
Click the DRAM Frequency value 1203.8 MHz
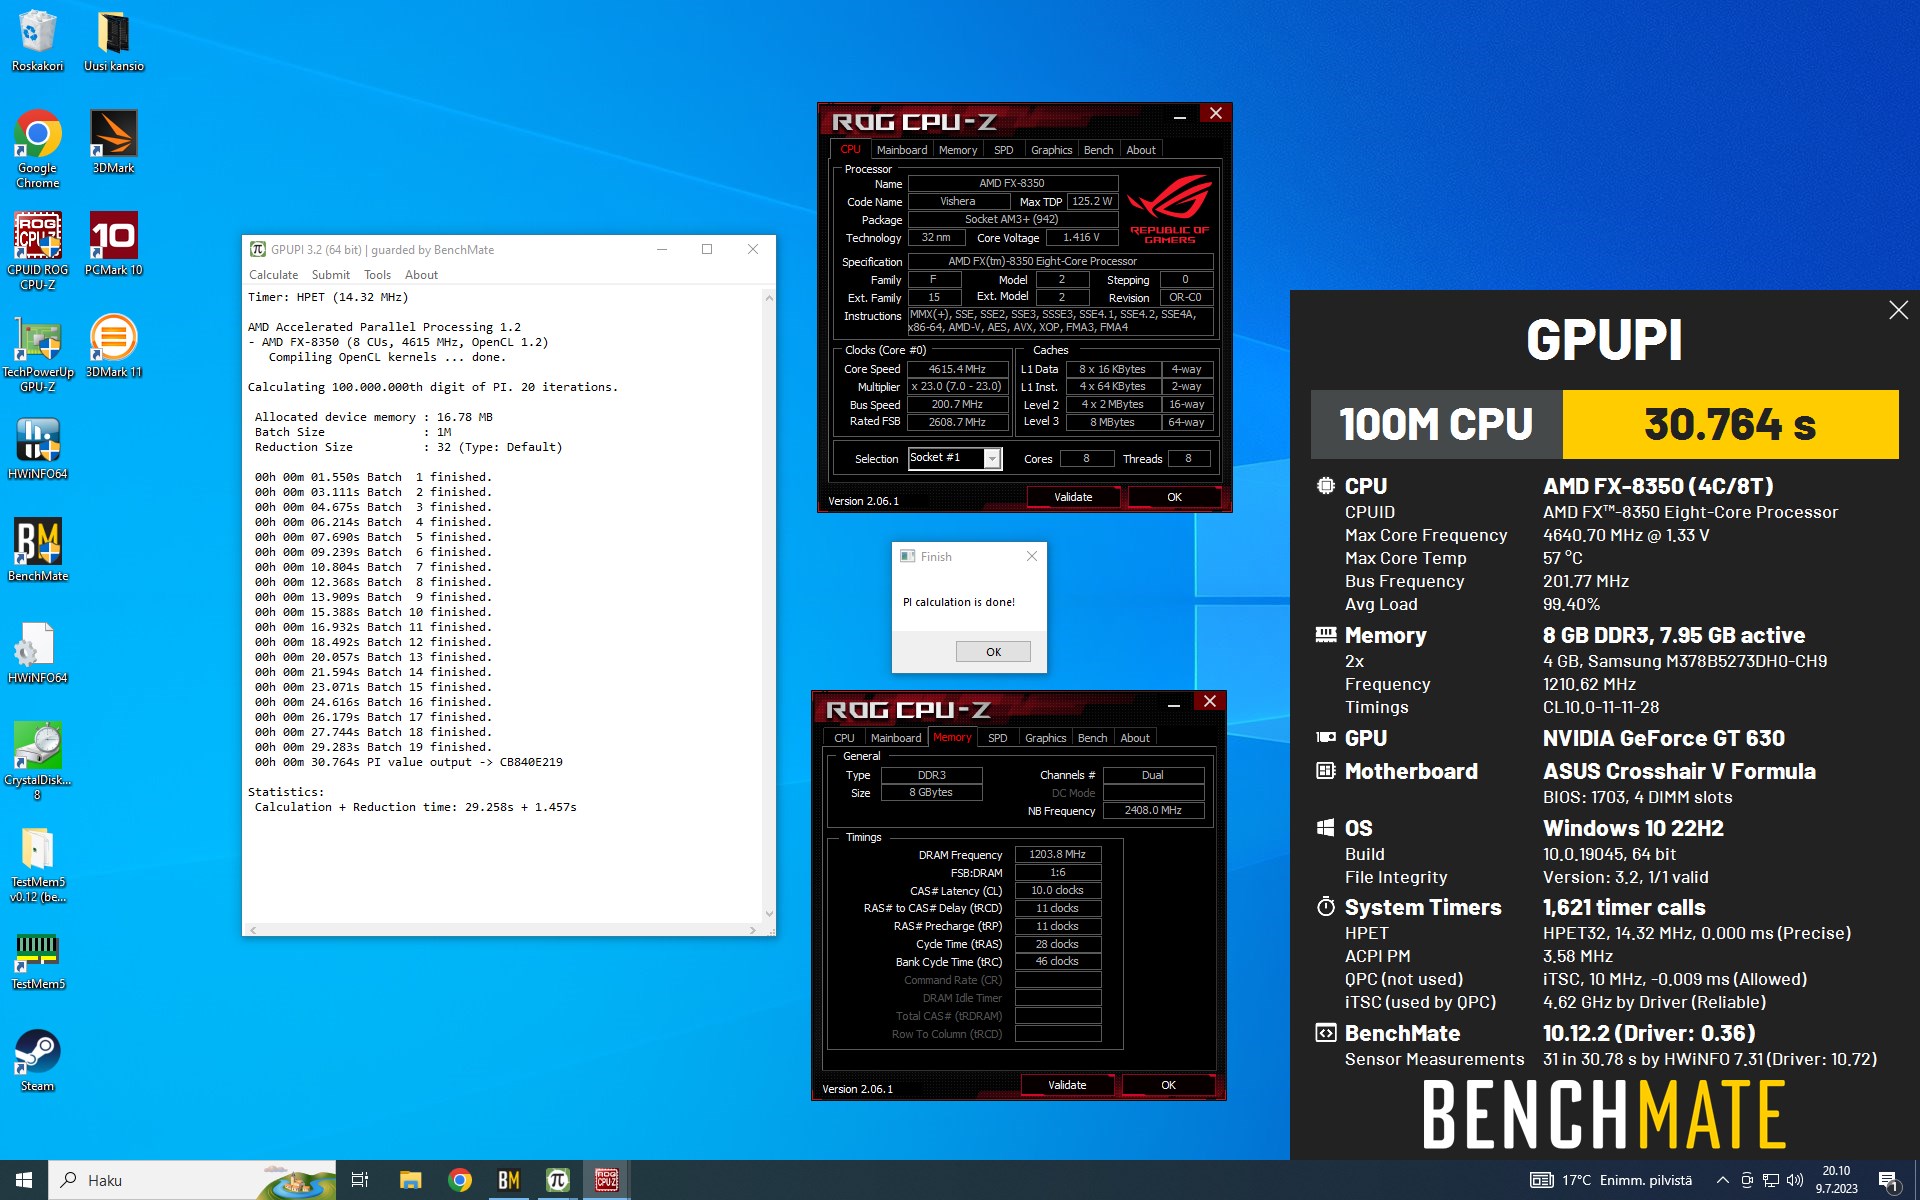coord(1057,854)
